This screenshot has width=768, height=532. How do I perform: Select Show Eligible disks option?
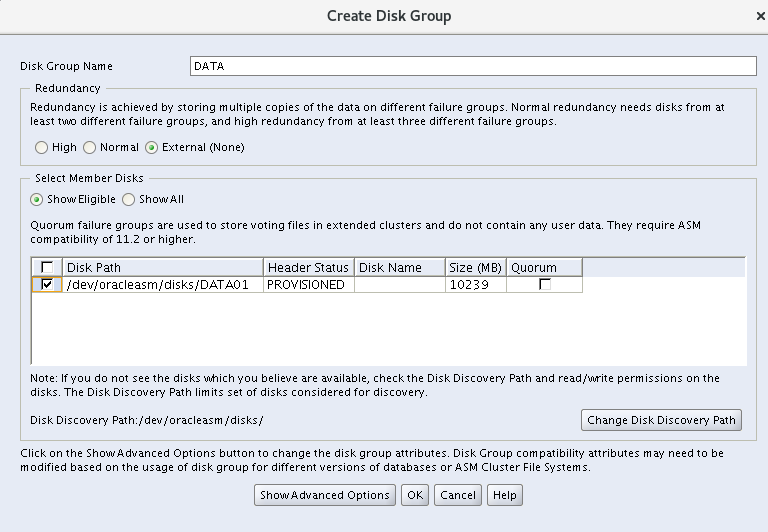[x=37, y=199]
